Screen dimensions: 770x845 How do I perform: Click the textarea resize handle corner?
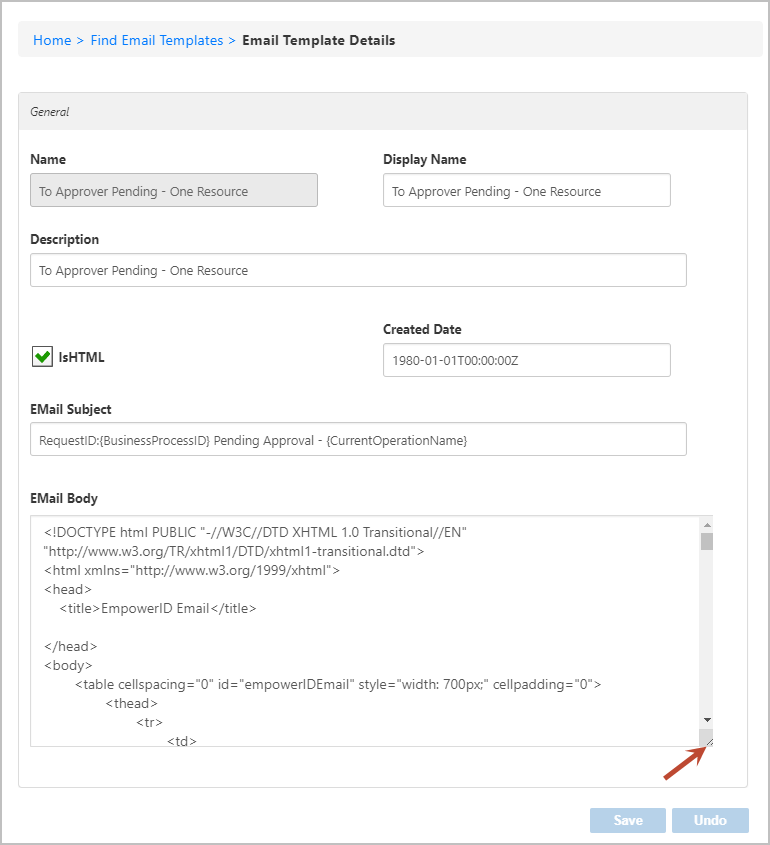click(707, 739)
